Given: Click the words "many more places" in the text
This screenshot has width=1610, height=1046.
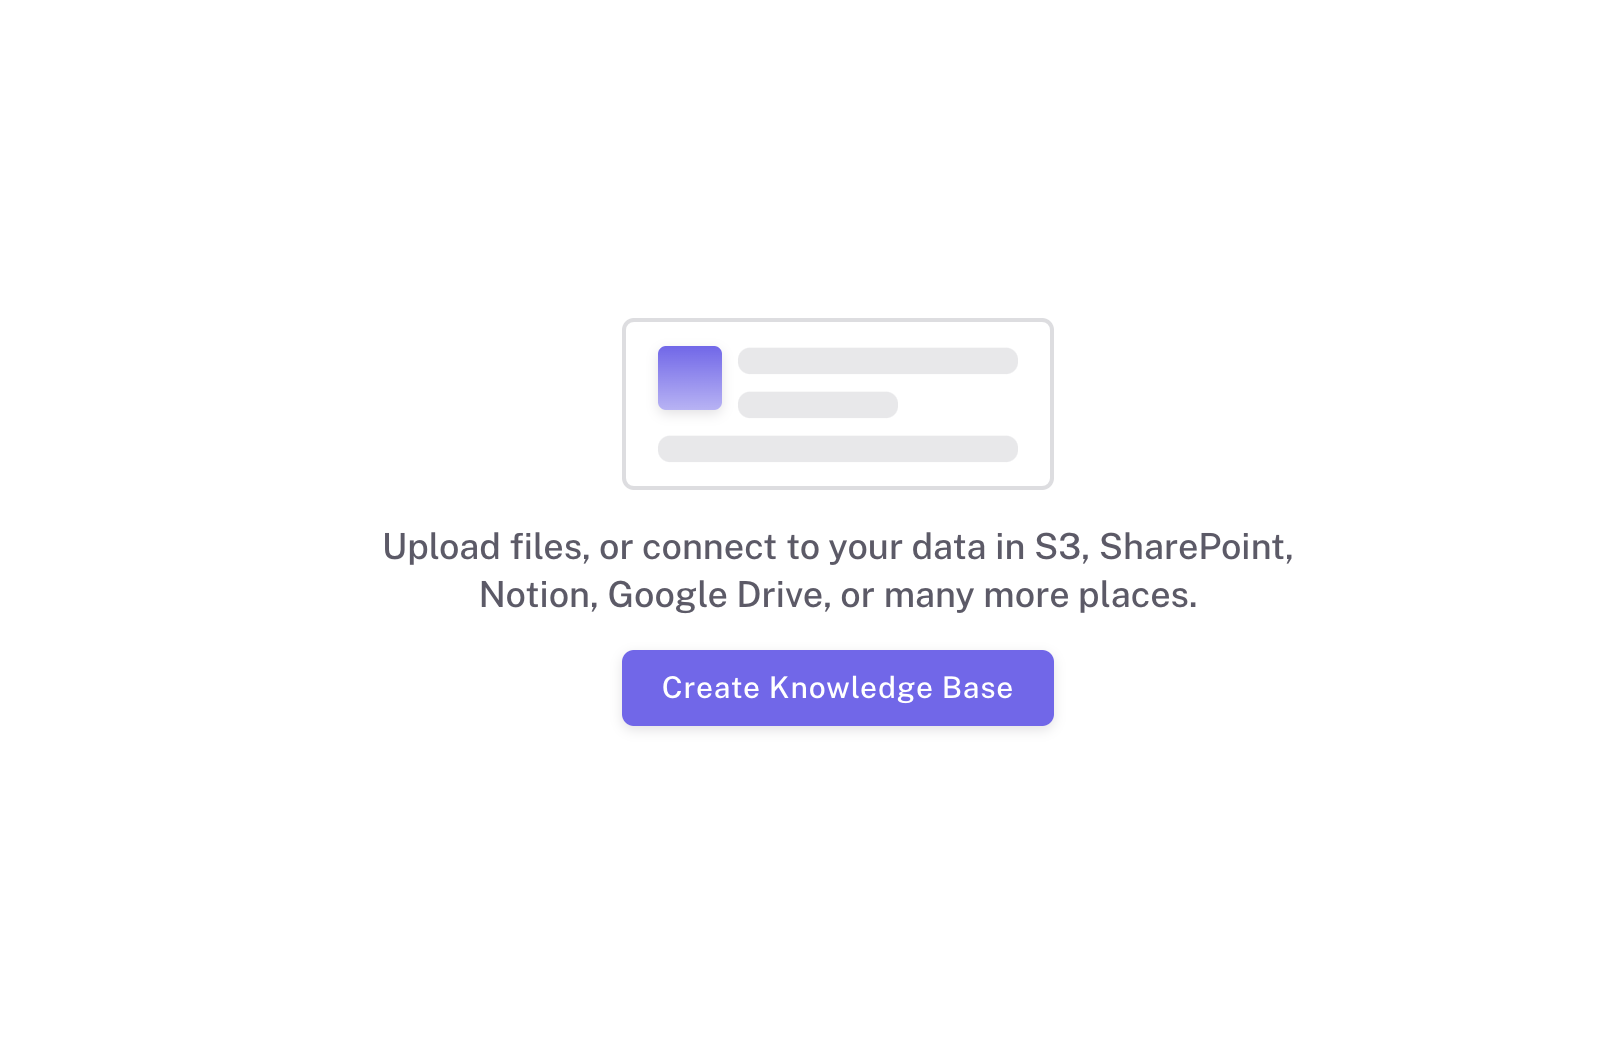Looking at the screenshot, I should [x=1040, y=595].
